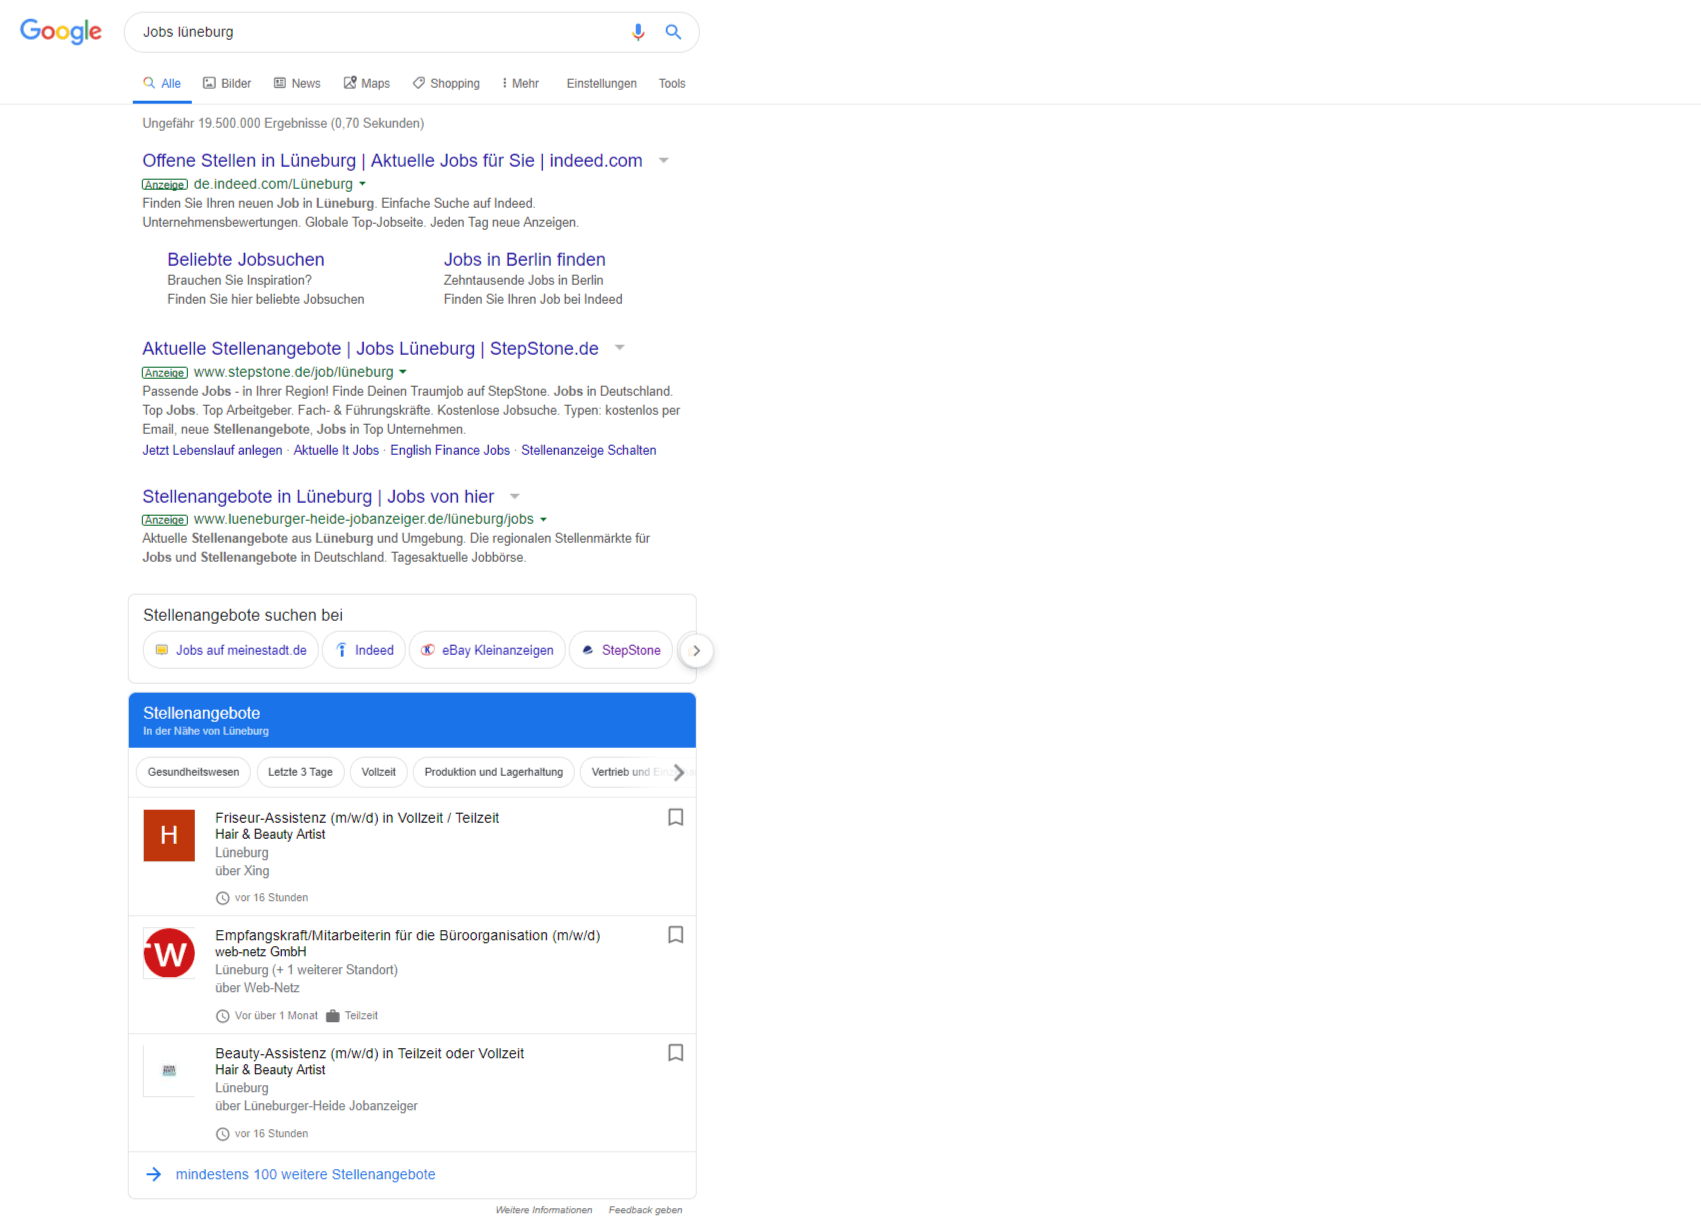Image resolution: width=1701 pixels, height=1227 pixels.
Task: Go to the Maps tab
Action: pyautogui.click(x=367, y=84)
